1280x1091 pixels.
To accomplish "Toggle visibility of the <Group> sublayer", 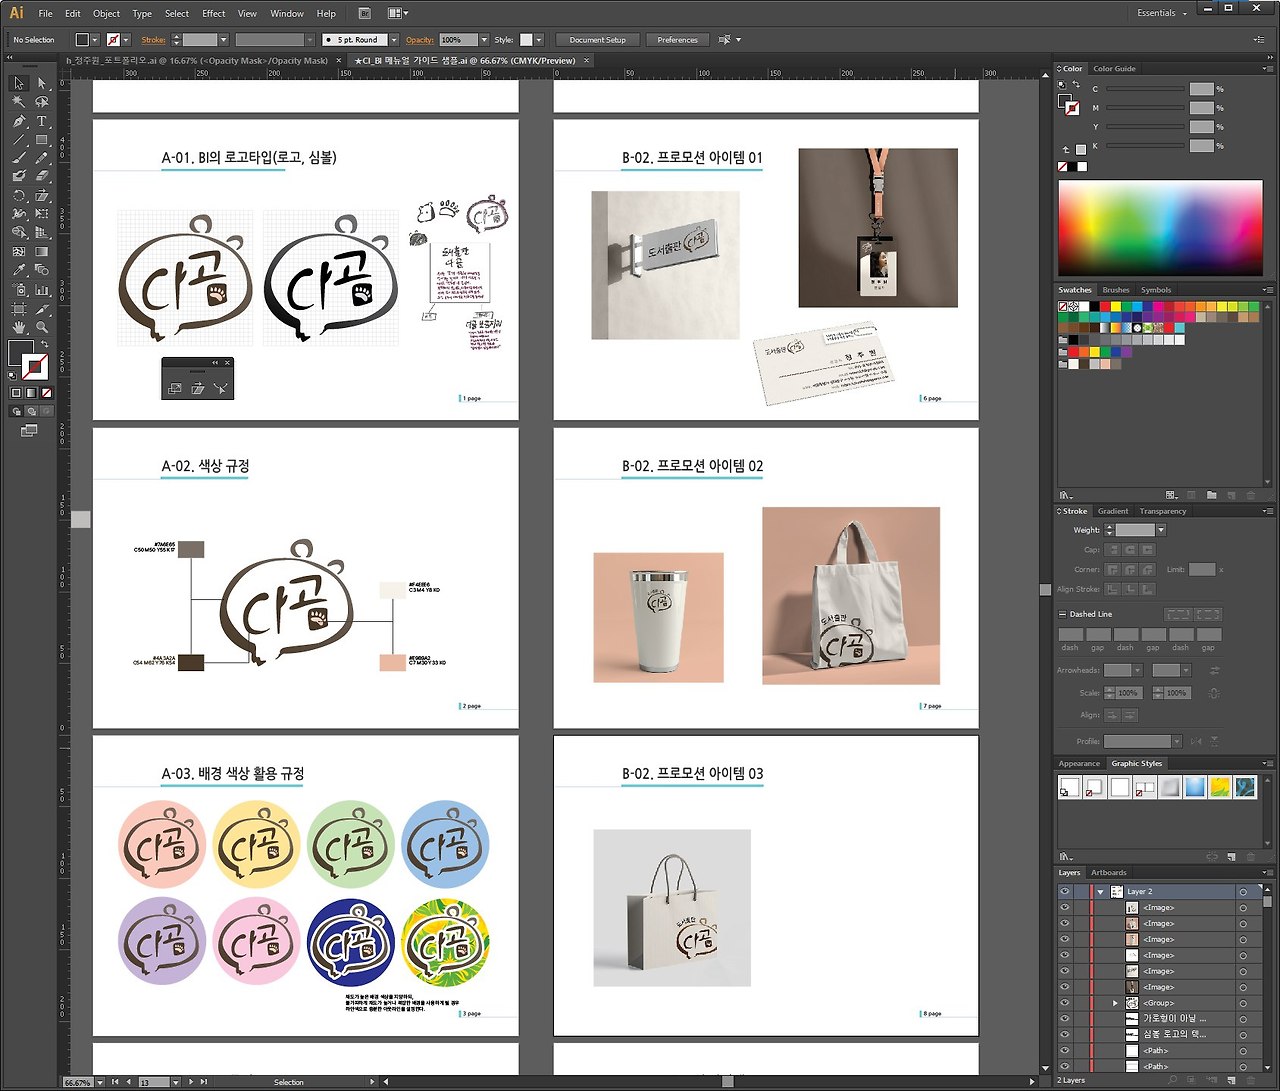I will coord(1064,1003).
